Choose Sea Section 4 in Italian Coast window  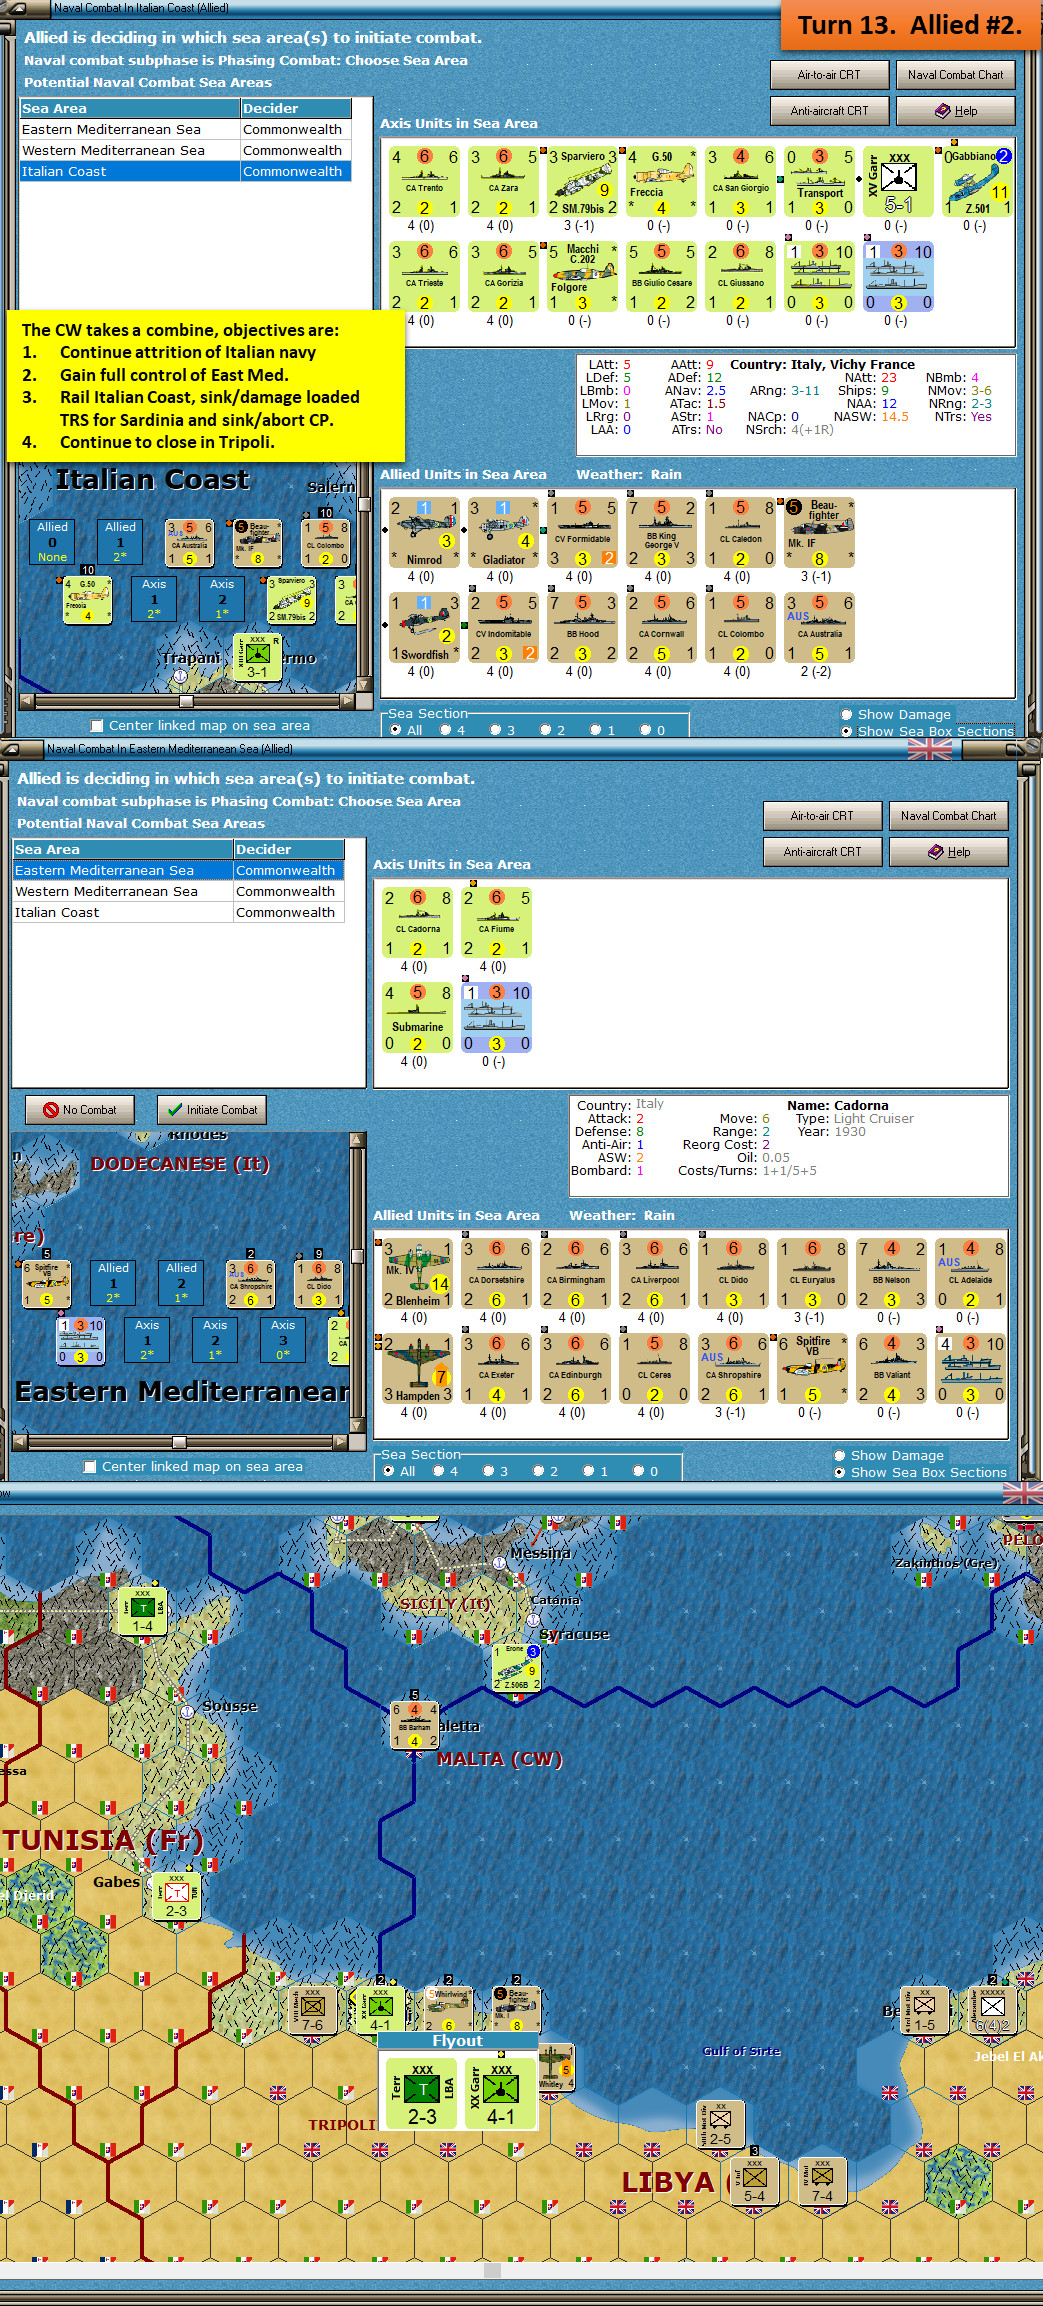(445, 730)
